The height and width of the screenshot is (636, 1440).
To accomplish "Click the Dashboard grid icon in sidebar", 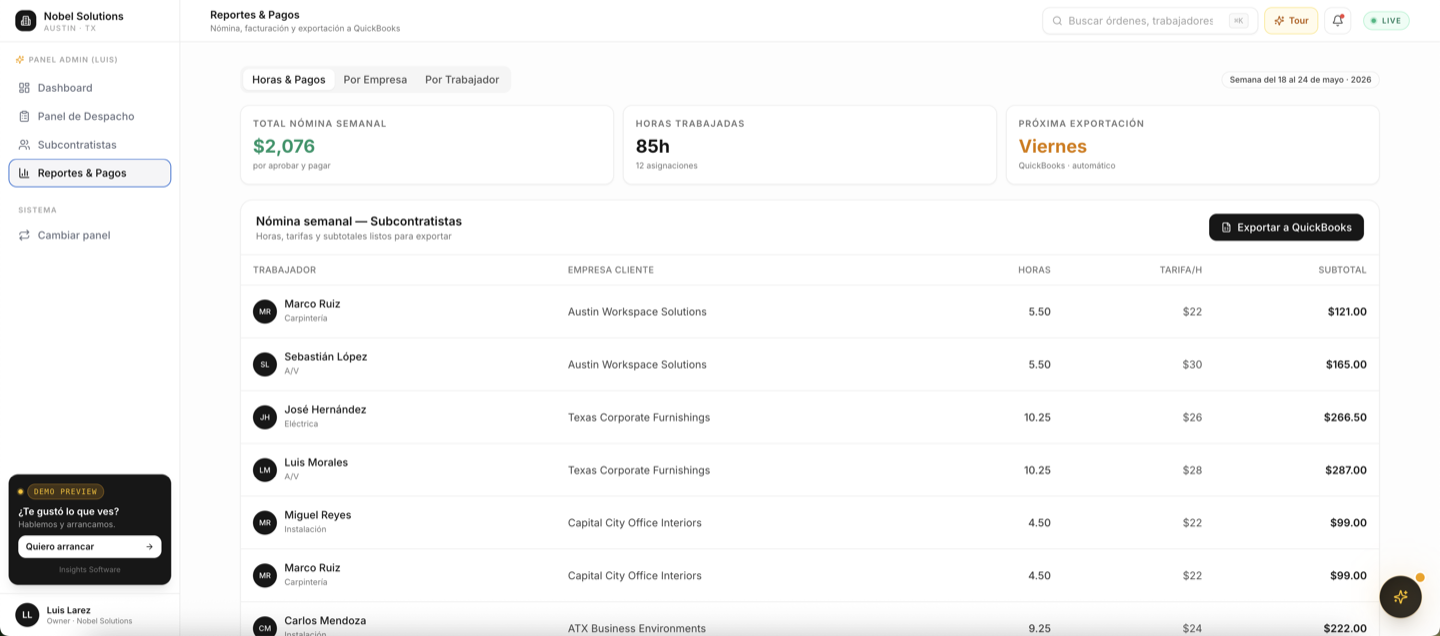I will pyautogui.click(x=24, y=88).
